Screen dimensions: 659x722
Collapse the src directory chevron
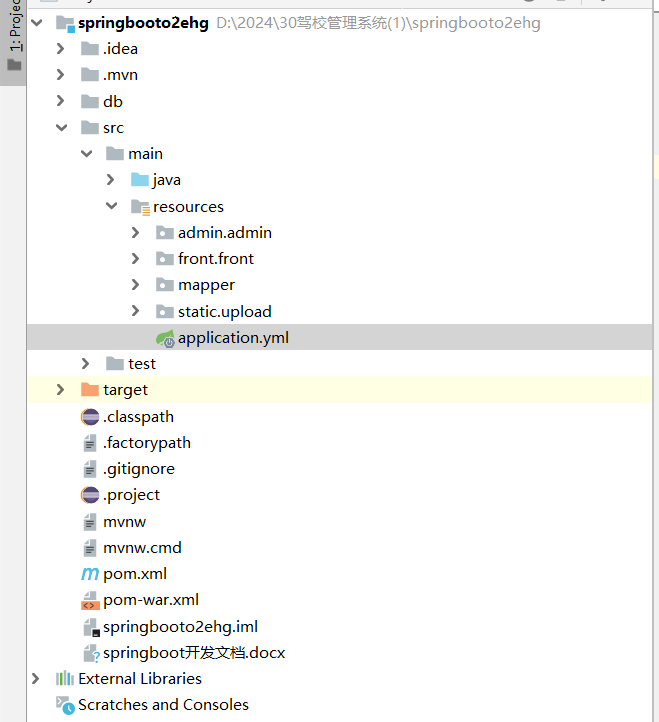pos(61,128)
